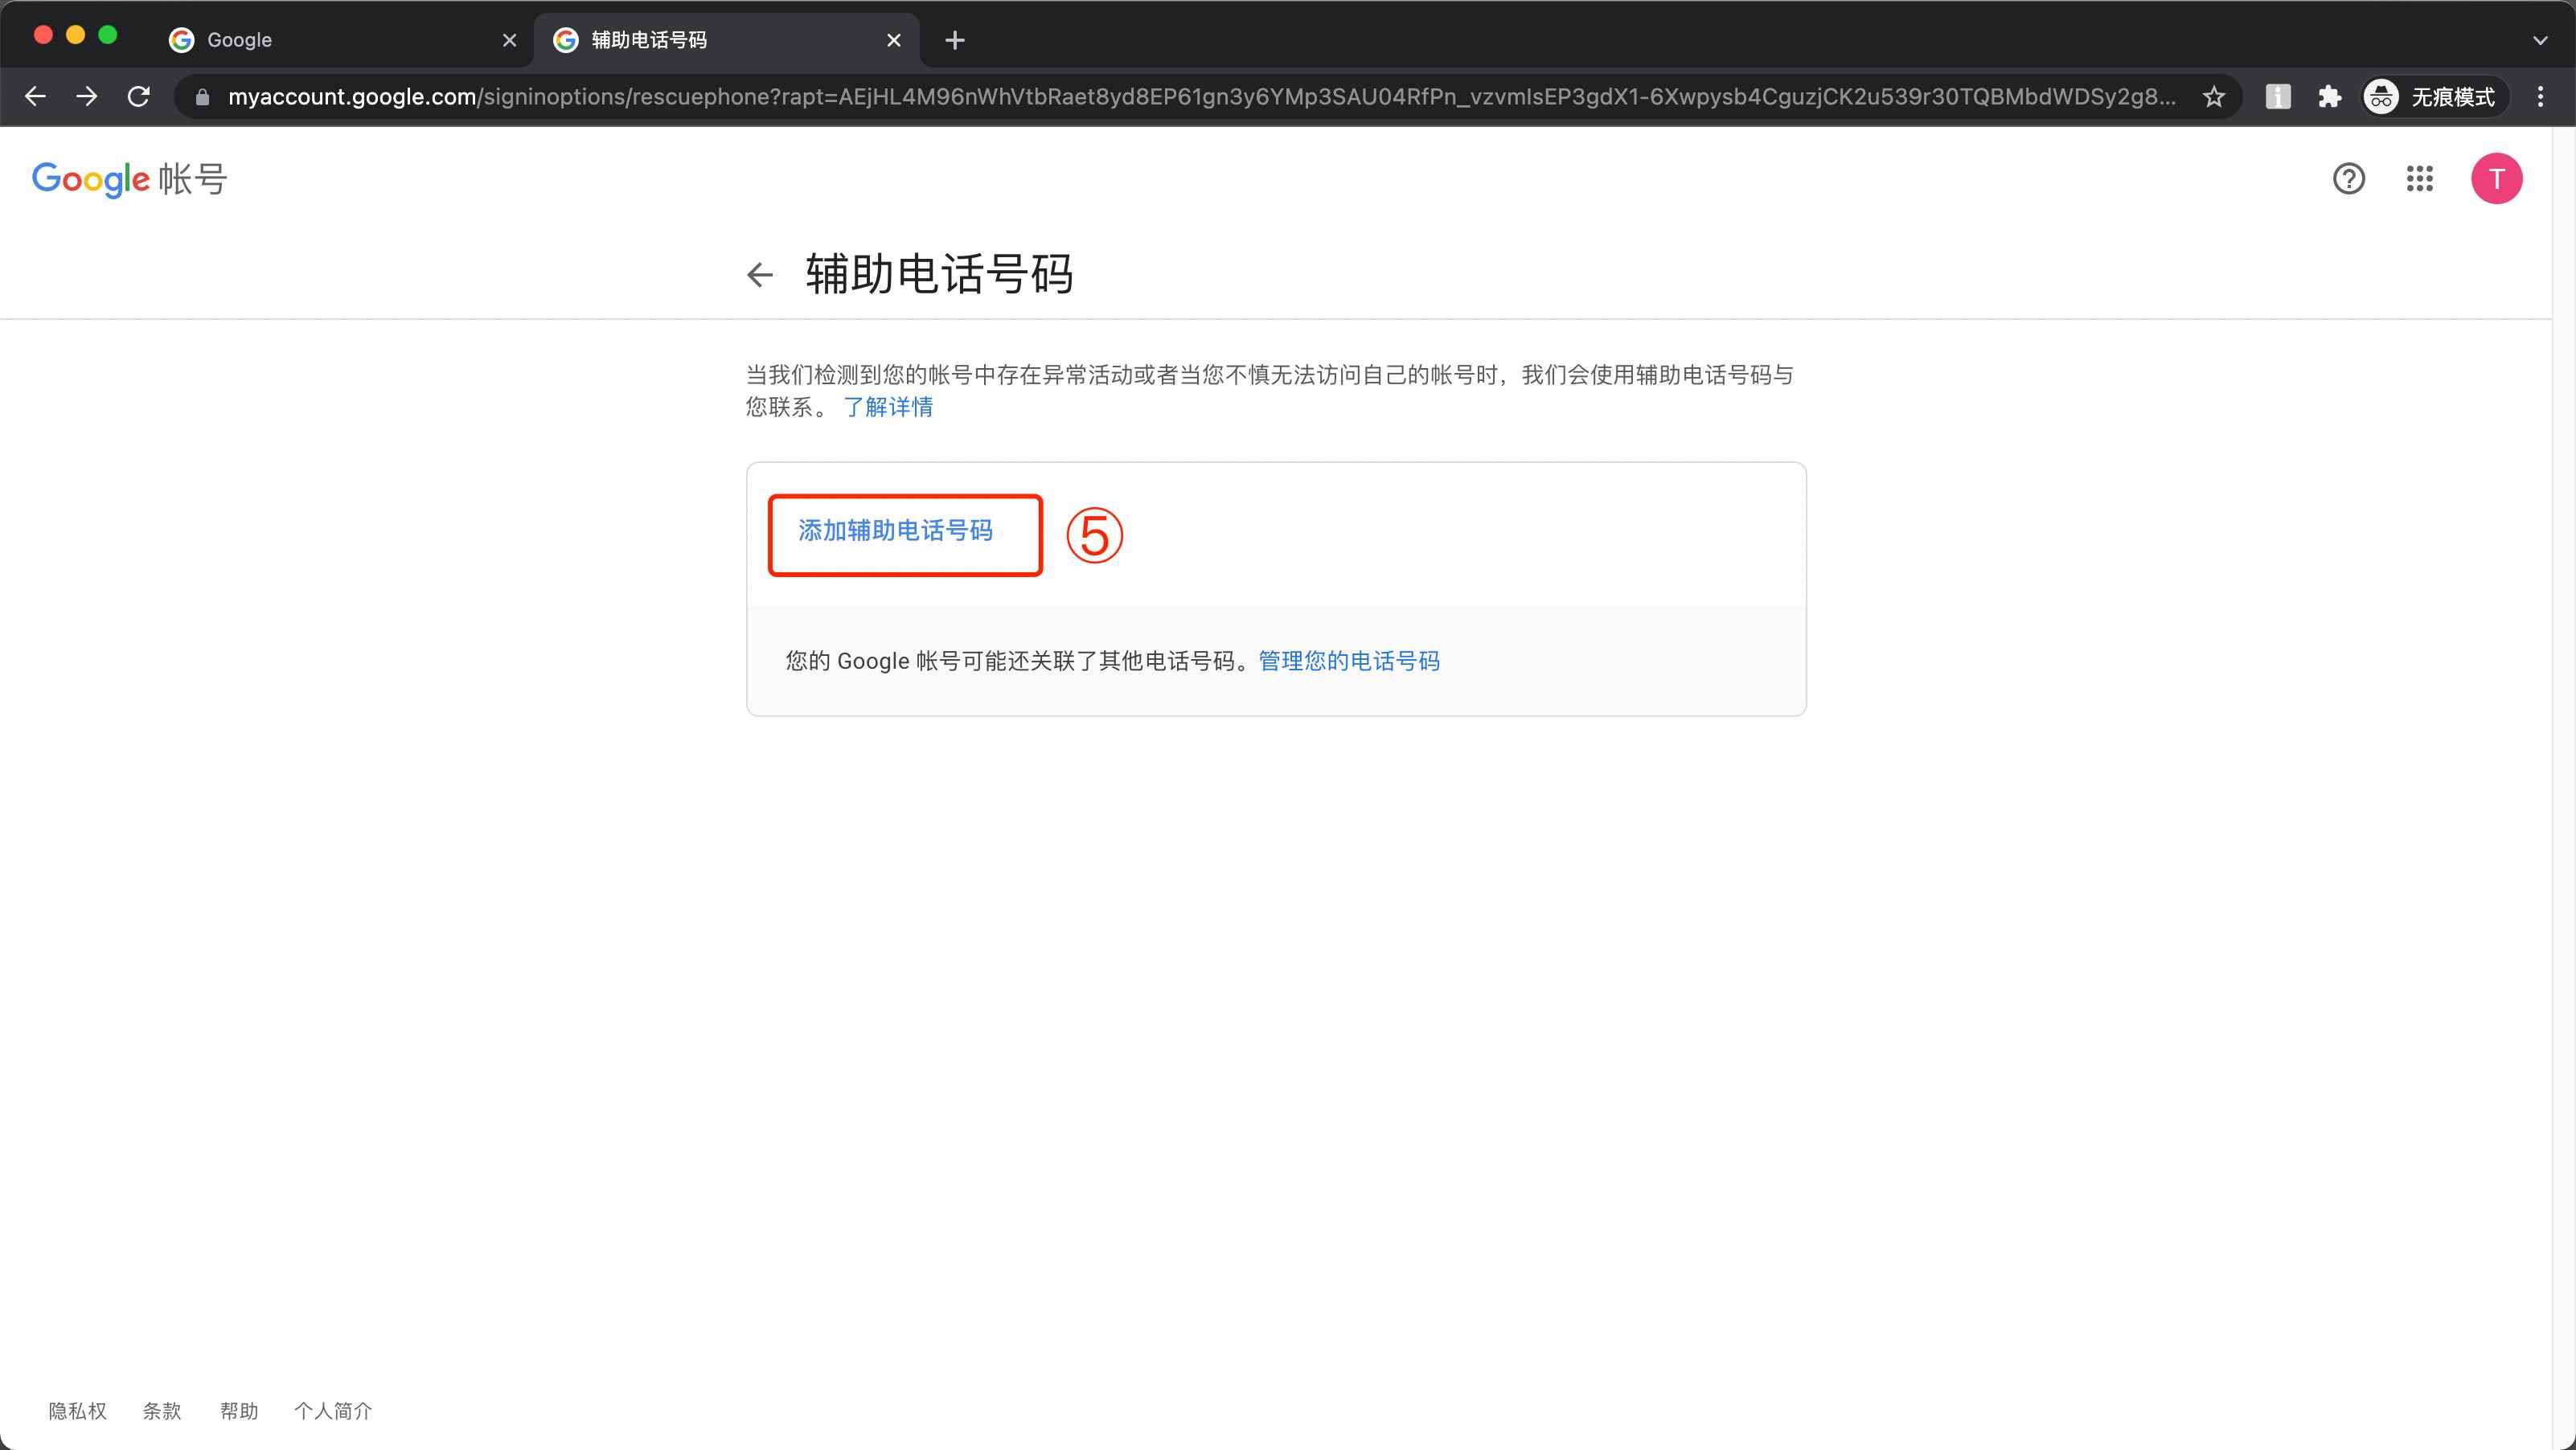The image size is (2576, 1450).
Task: Open the Help icon in the header
Action: (2348, 179)
